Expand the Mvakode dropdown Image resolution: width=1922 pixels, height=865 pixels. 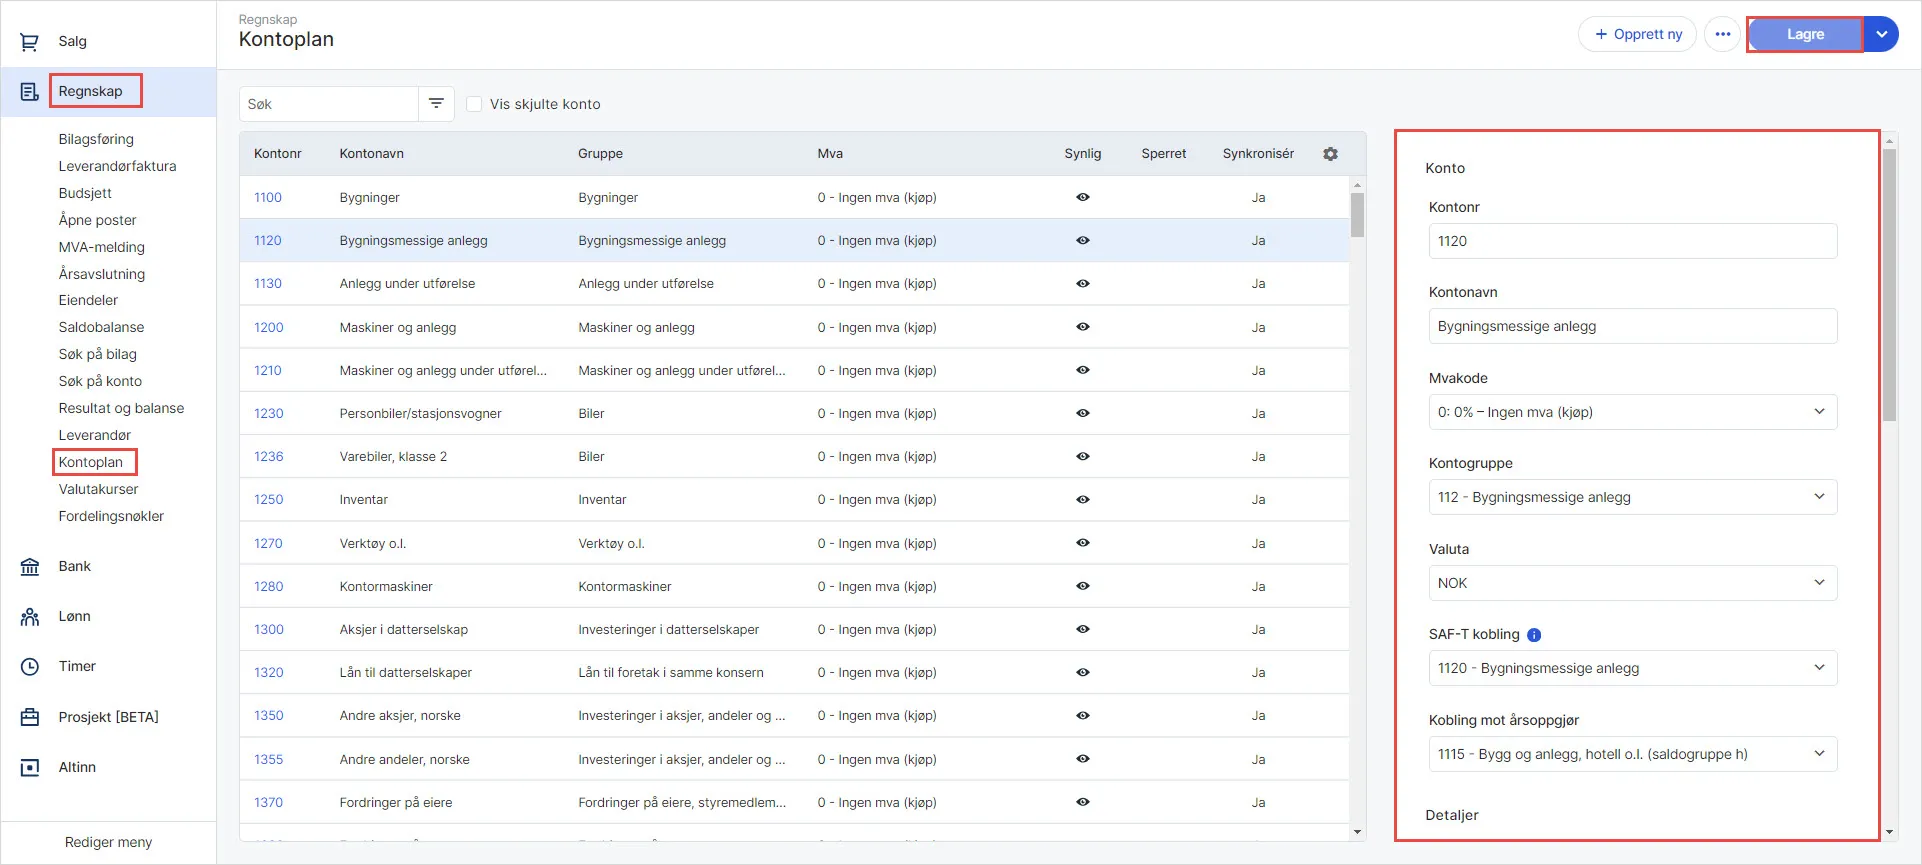[1632, 412]
